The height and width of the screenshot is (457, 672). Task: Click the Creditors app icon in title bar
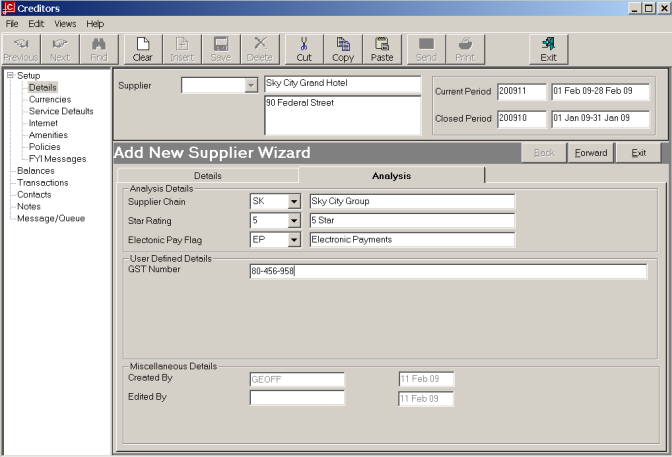(x=9, y=8)
